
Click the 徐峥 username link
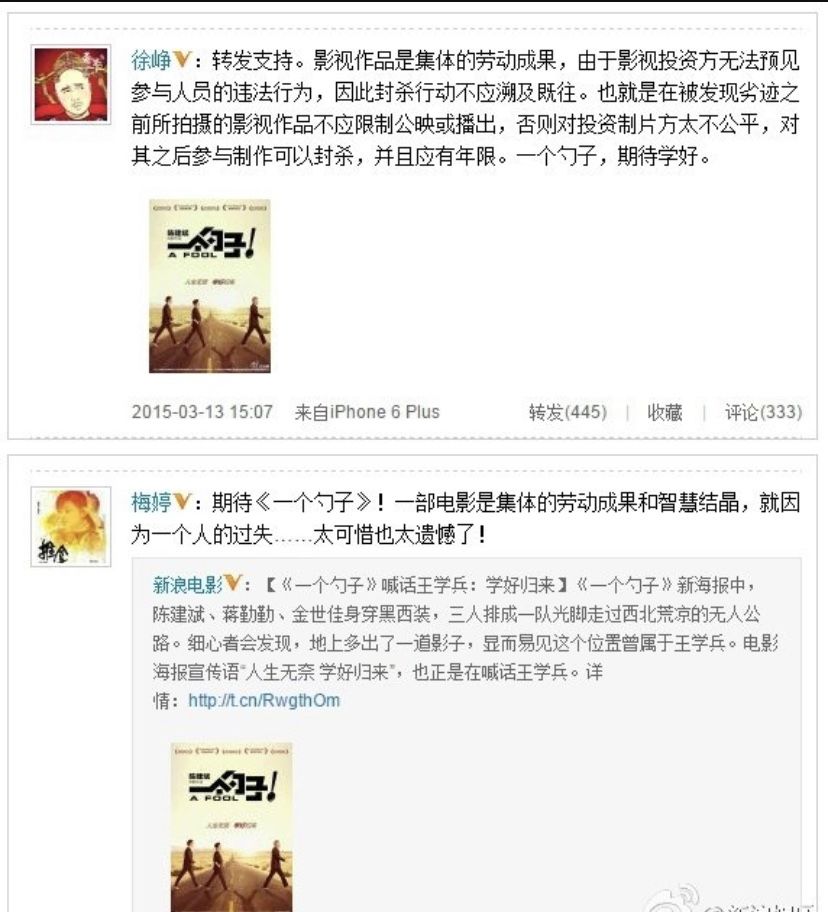(x=151, y=60)
